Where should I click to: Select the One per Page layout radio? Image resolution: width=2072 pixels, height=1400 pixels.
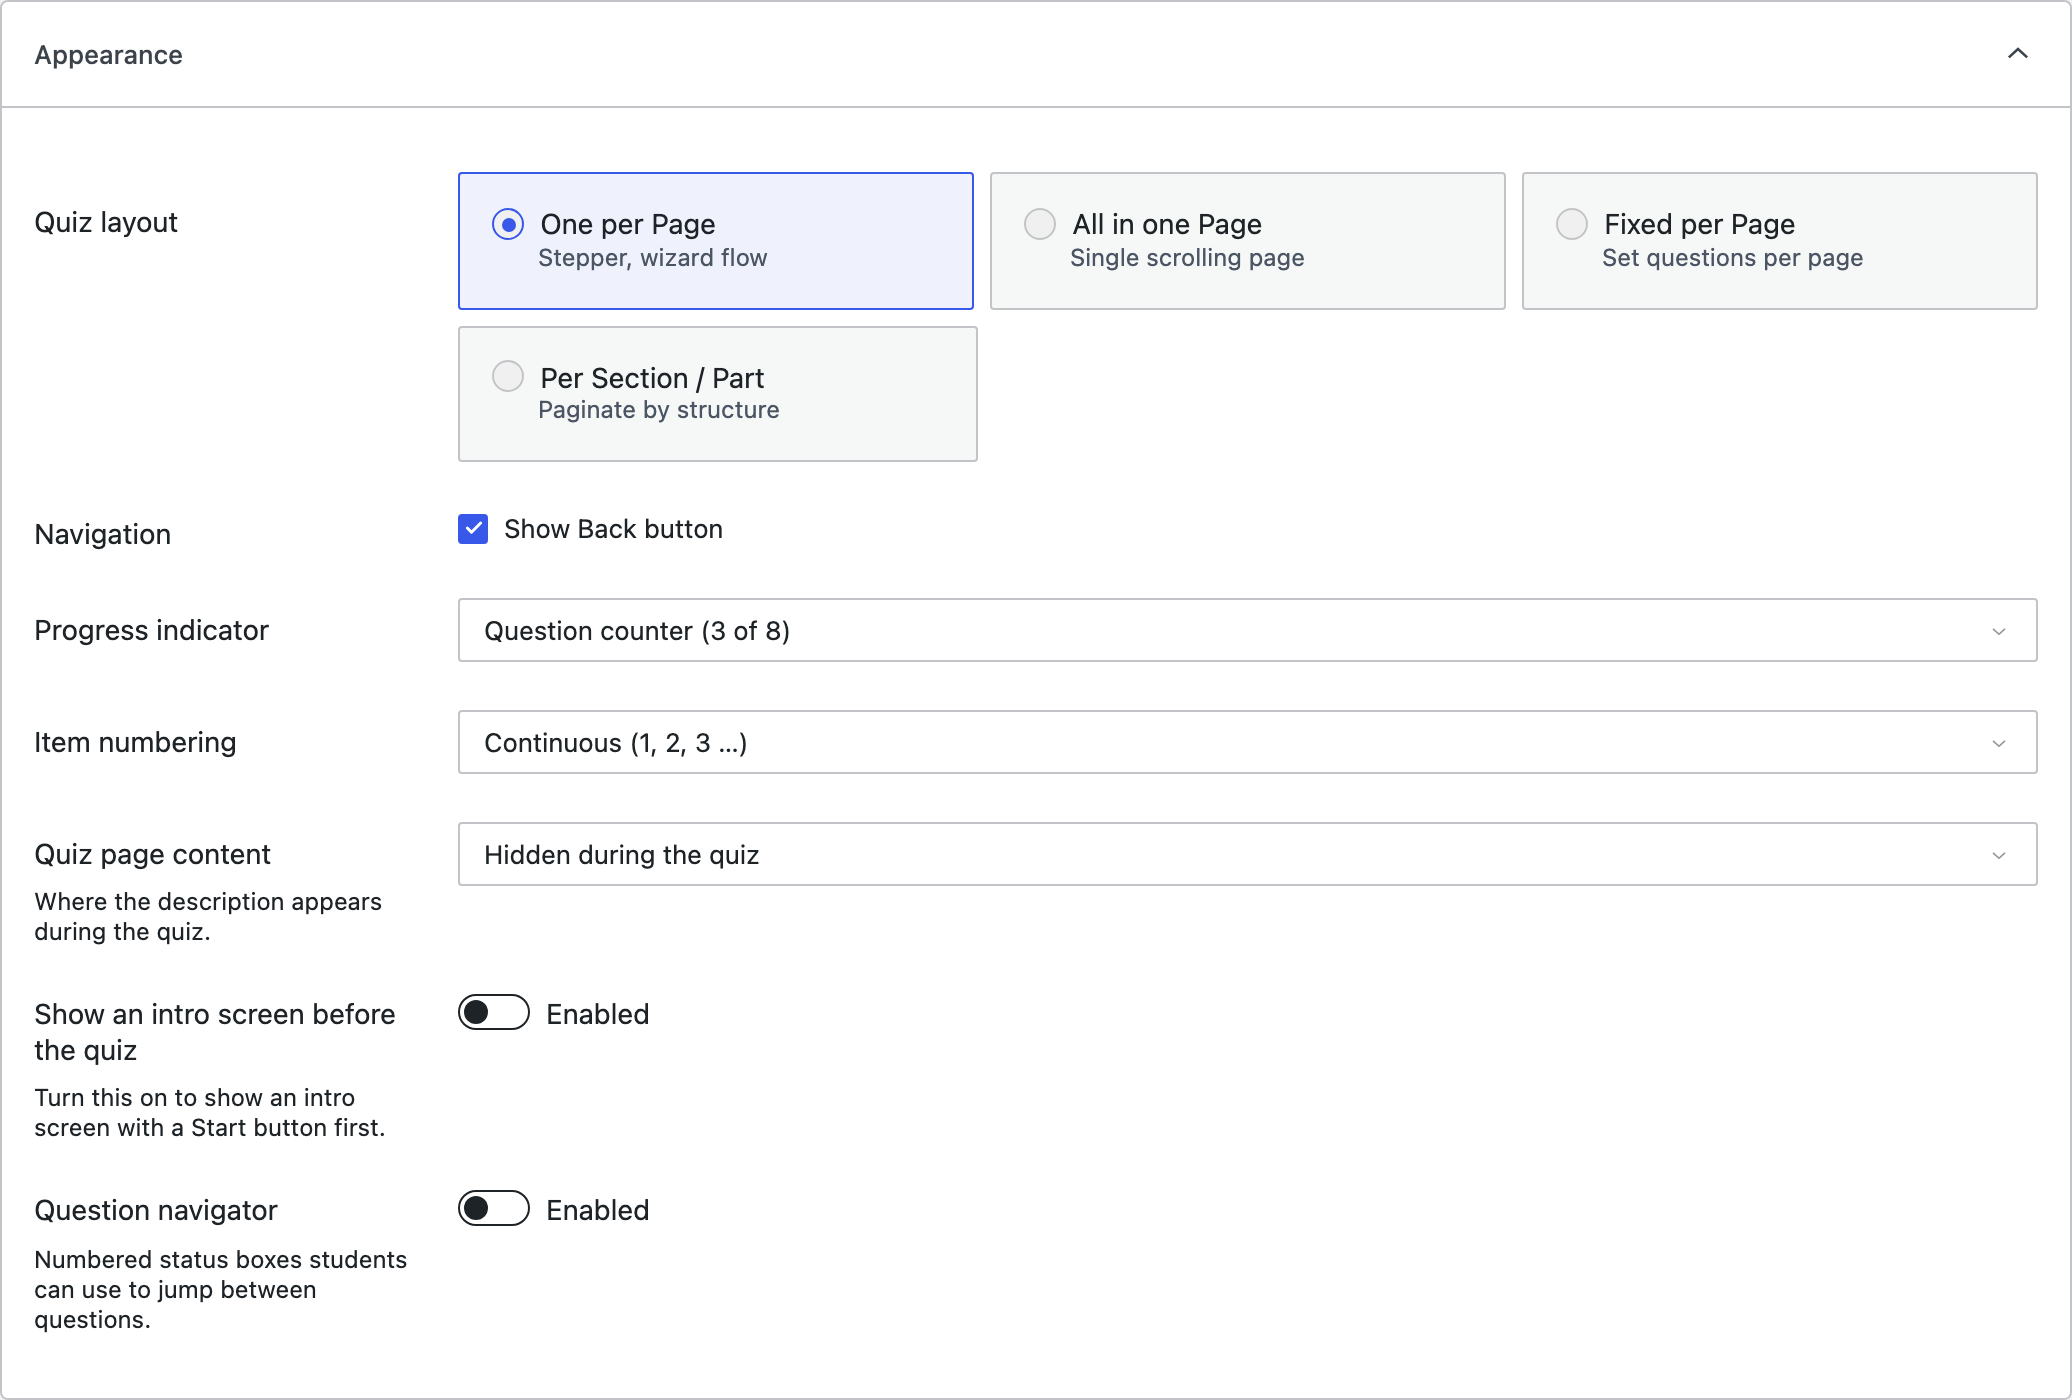pyautogui.click(x=508, y=224)
